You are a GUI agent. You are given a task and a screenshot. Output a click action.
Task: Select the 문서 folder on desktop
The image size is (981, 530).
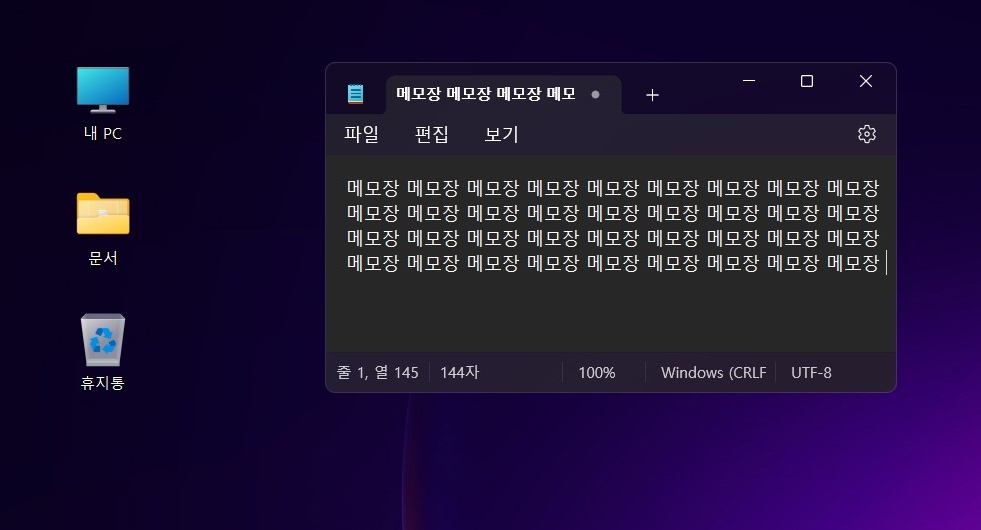click(103, 229)
